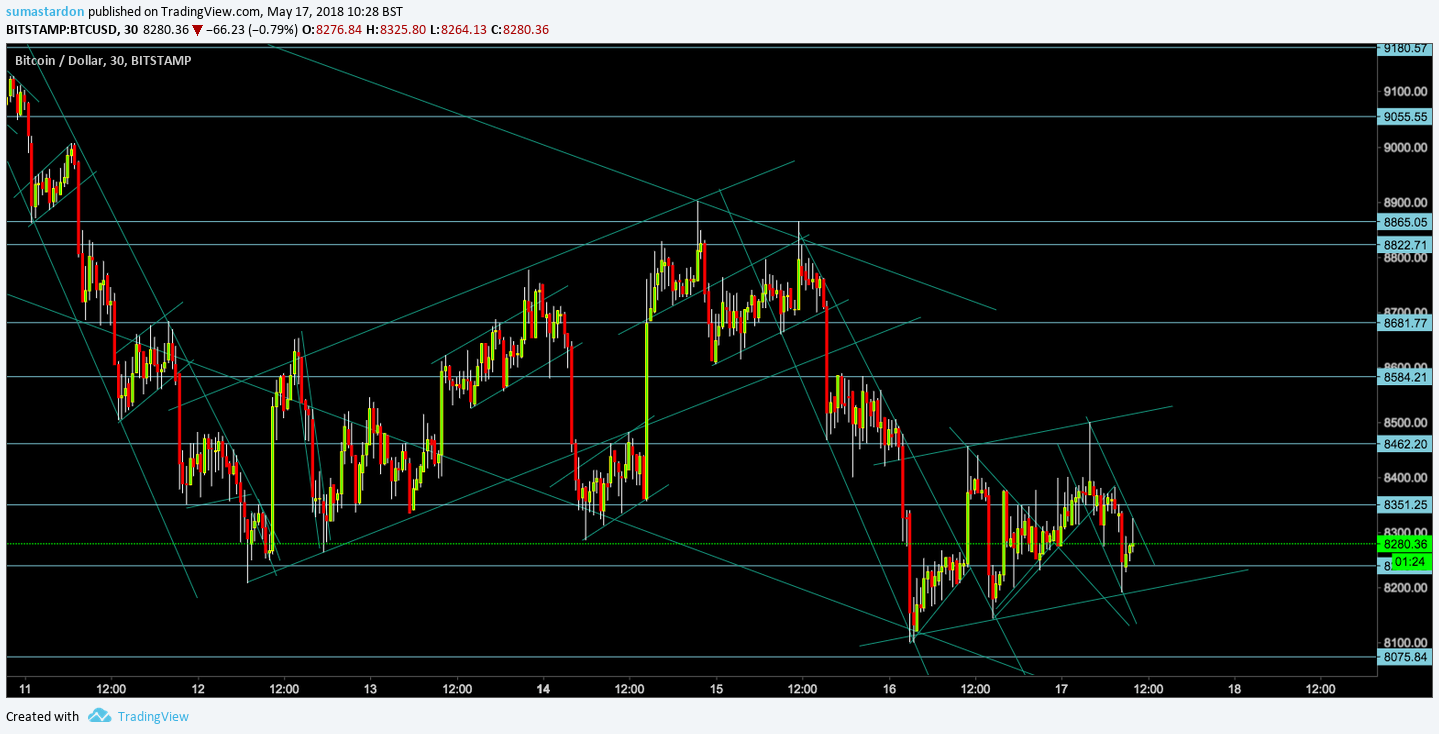Select the 8822.71 price level label

[x=1405, y=244]
